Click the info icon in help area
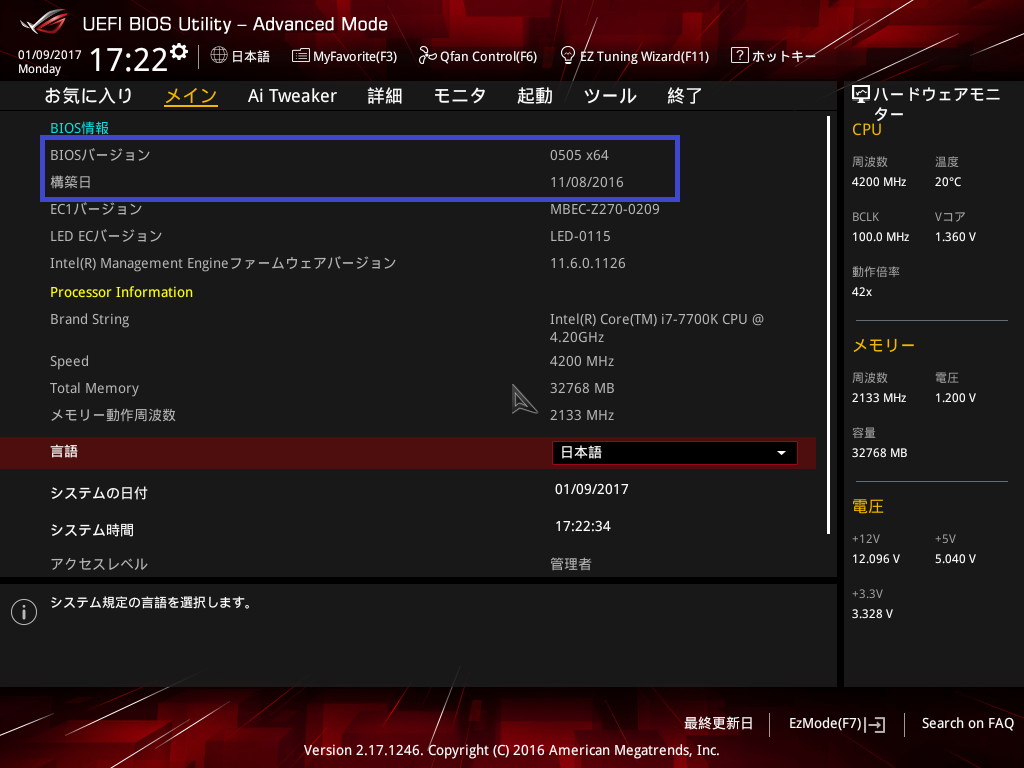Screen dimensions: 1024x768 pyautogui.click(x=24, y=612)
